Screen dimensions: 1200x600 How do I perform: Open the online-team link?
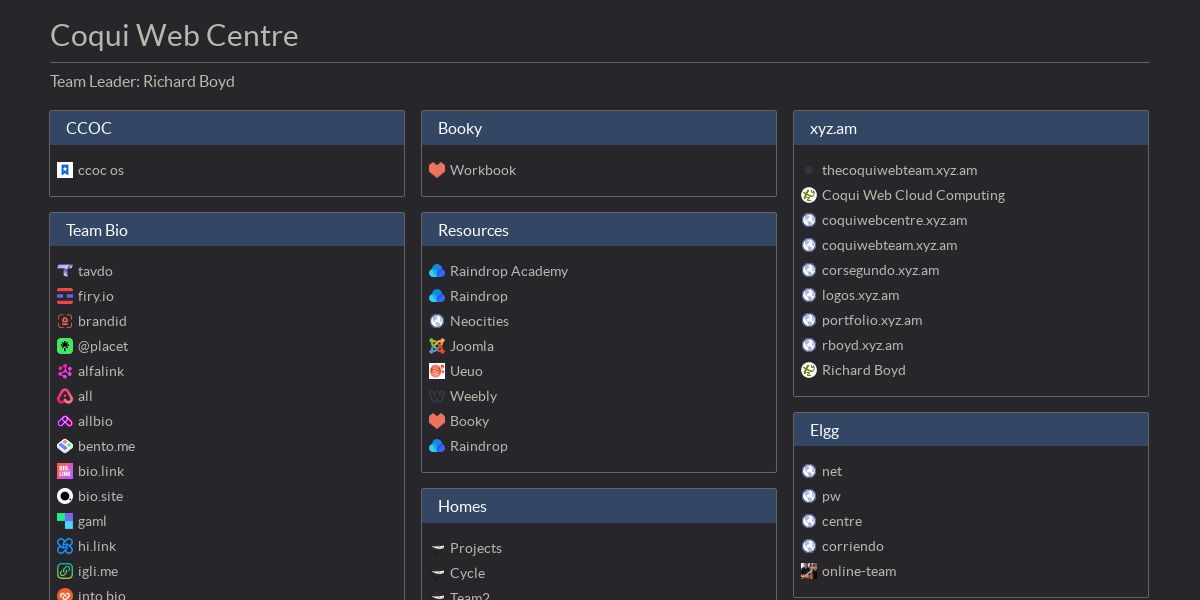859,571
